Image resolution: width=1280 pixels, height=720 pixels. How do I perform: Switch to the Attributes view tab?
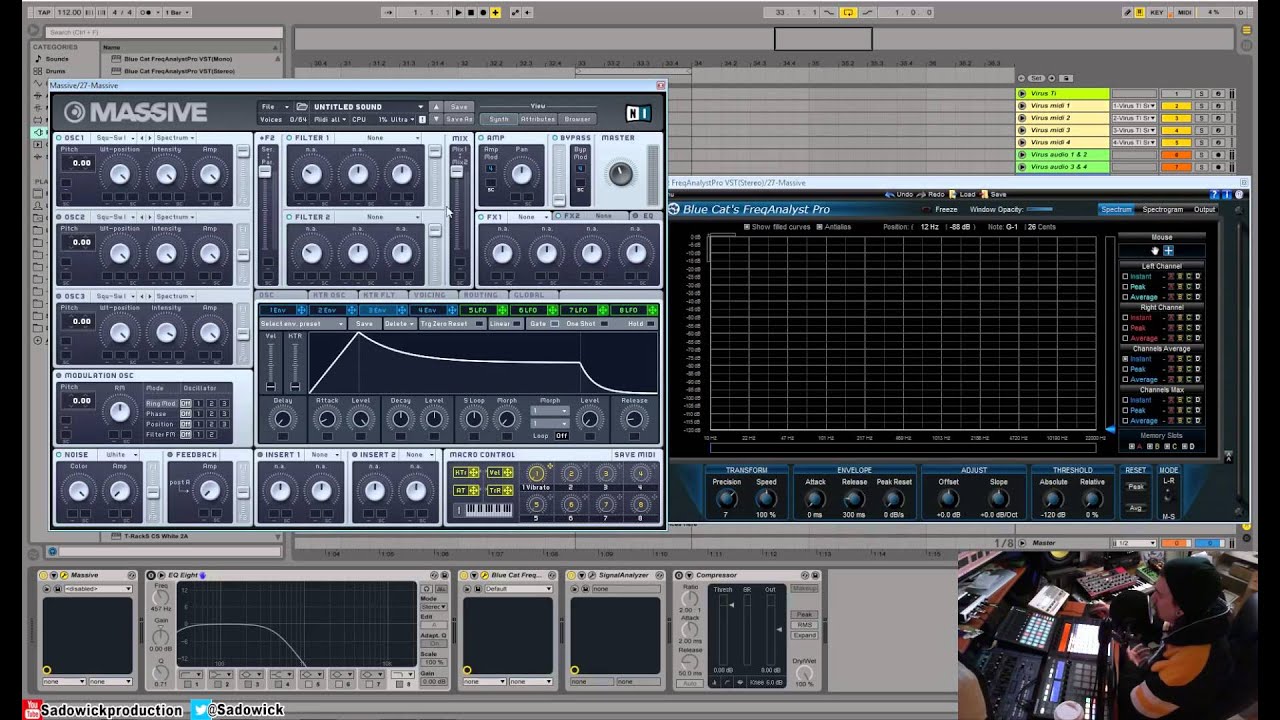[538, 119]
